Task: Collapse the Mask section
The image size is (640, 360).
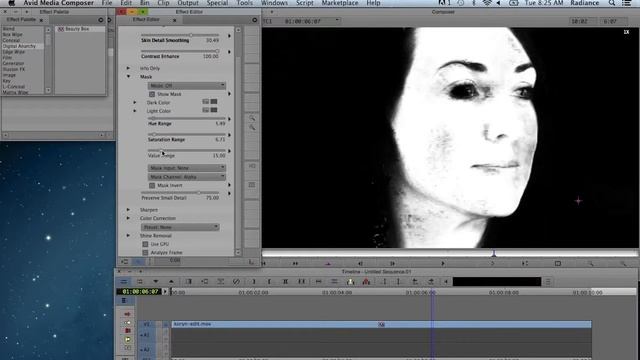Action: click(x=128, y=76)
